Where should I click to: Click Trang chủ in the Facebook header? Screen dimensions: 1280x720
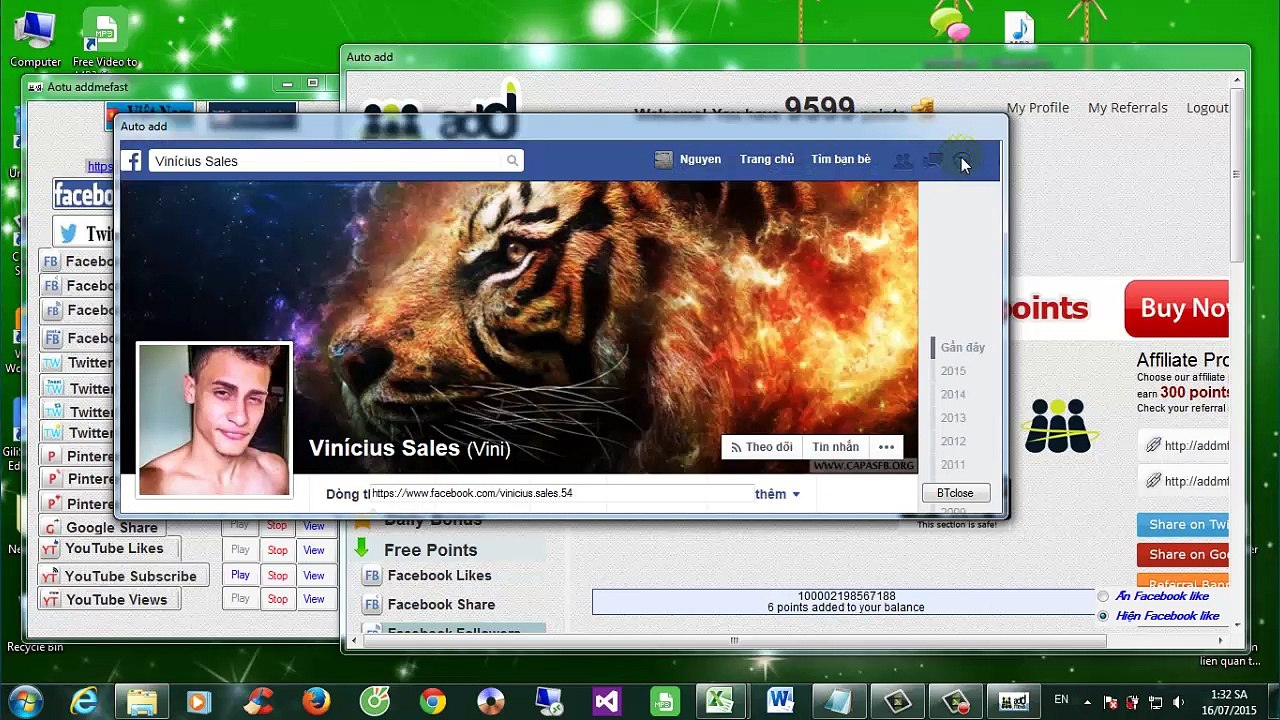coord(767,159)
